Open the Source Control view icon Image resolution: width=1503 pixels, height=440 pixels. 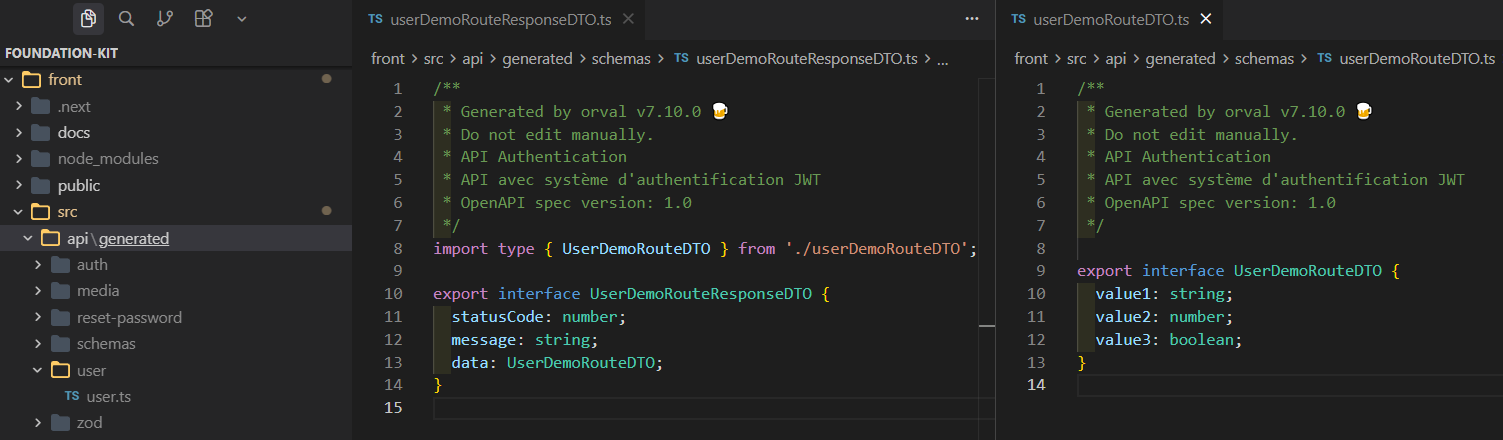[x=165, y=18]
